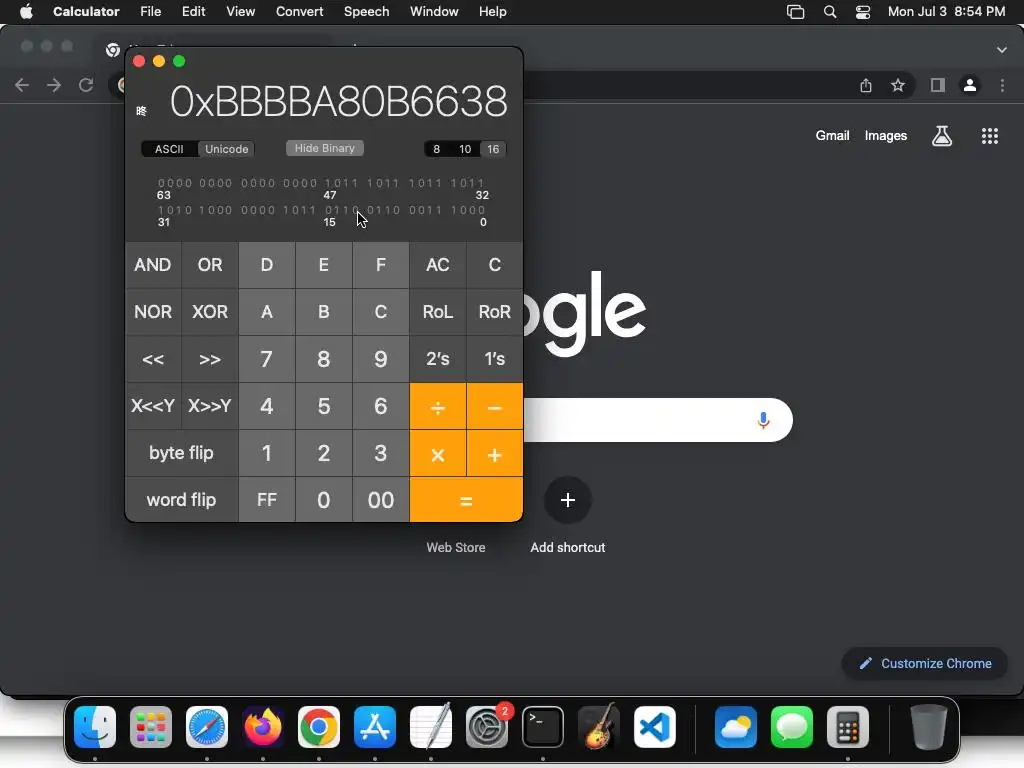Click the Apple menu logo
This screenshot has height=768, width=1024.
pos(26,12)
